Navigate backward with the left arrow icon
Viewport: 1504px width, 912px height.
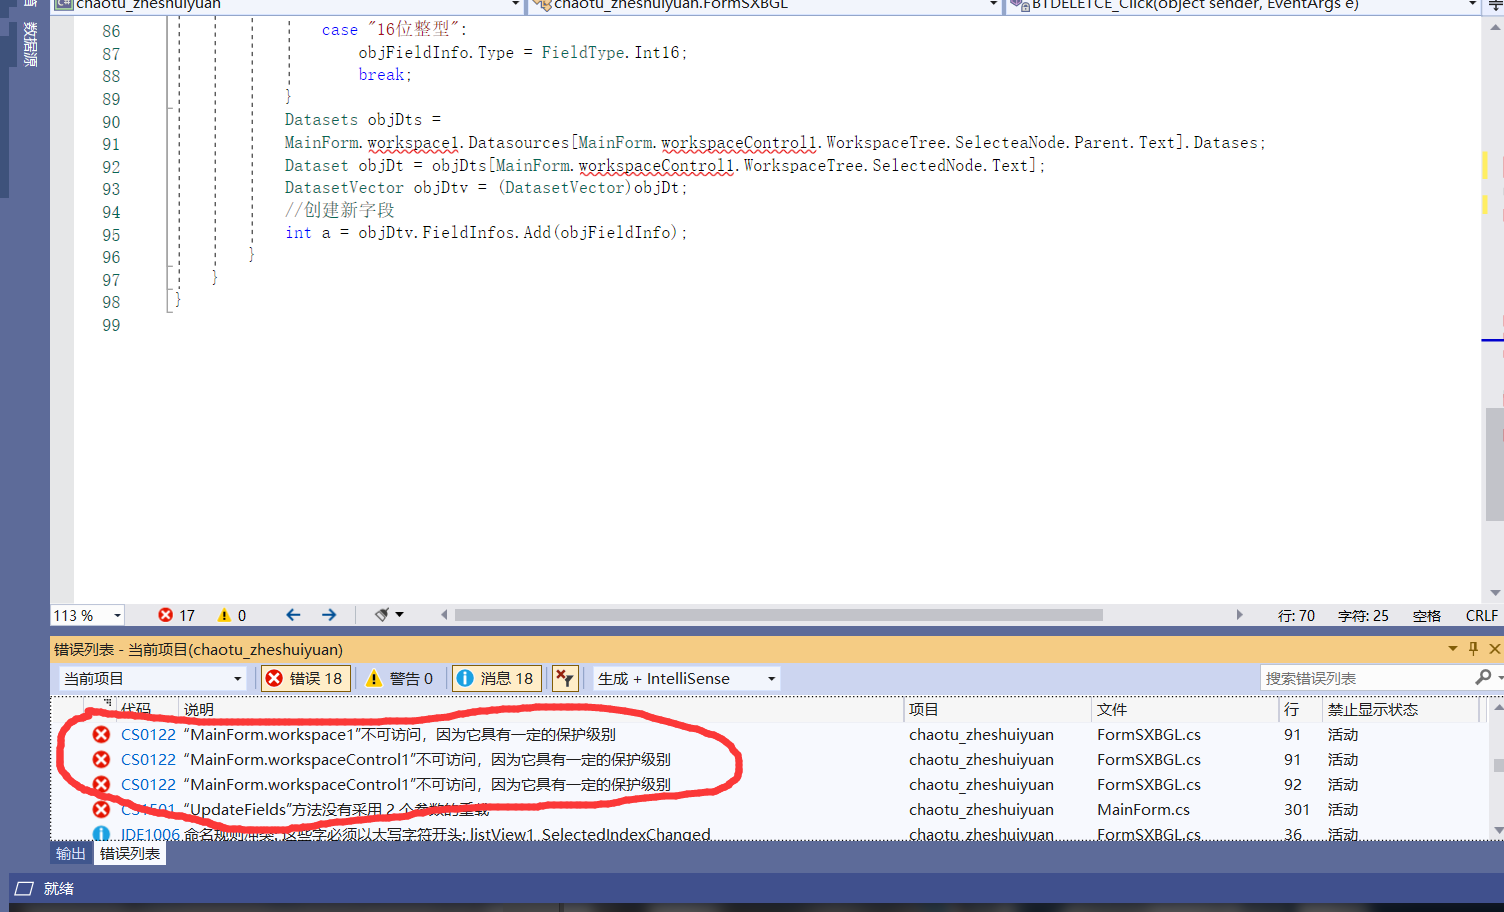point(293,615)
